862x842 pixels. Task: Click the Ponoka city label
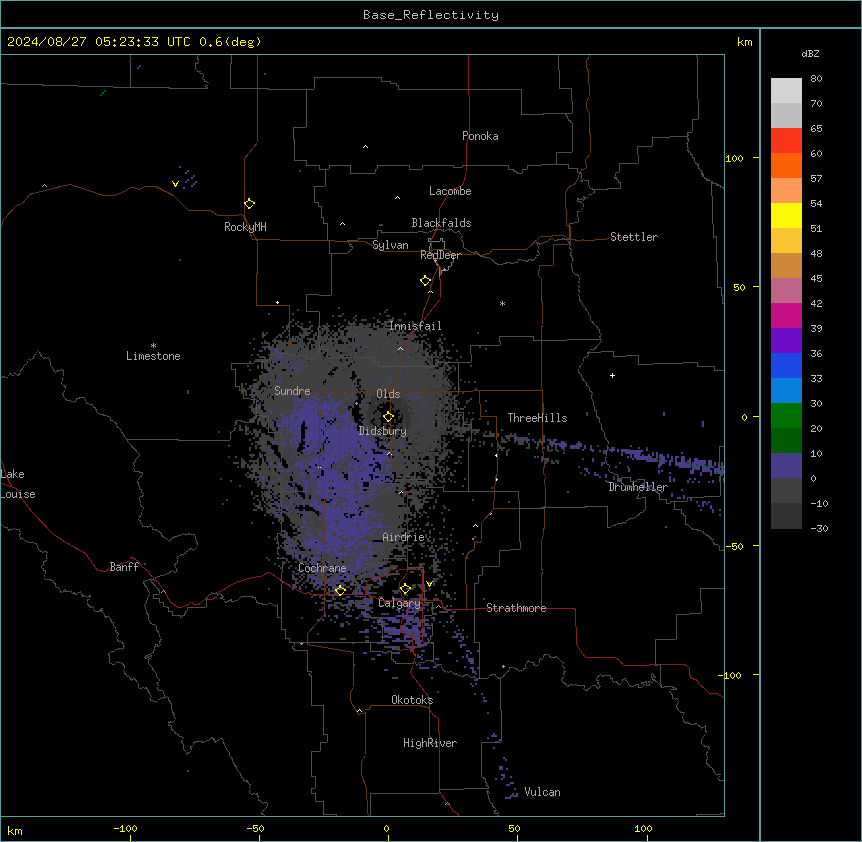click(x=480, y=136)
